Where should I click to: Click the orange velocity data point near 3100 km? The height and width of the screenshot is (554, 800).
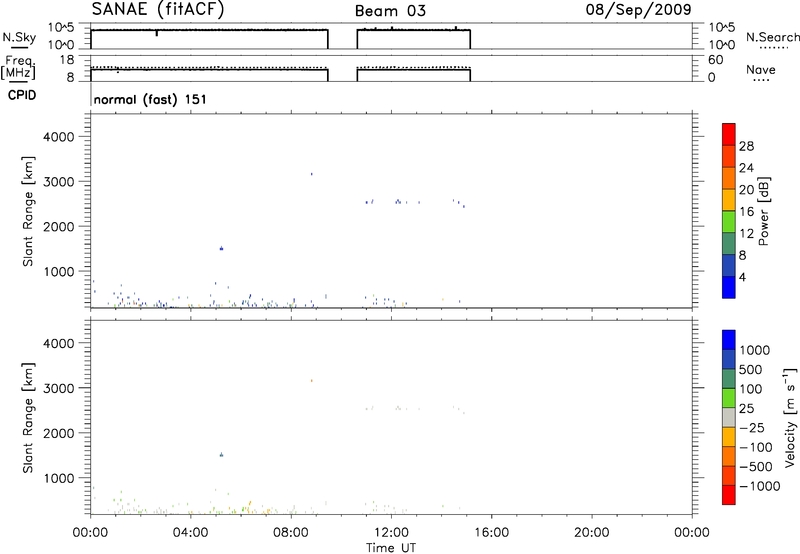pos(311,381)
